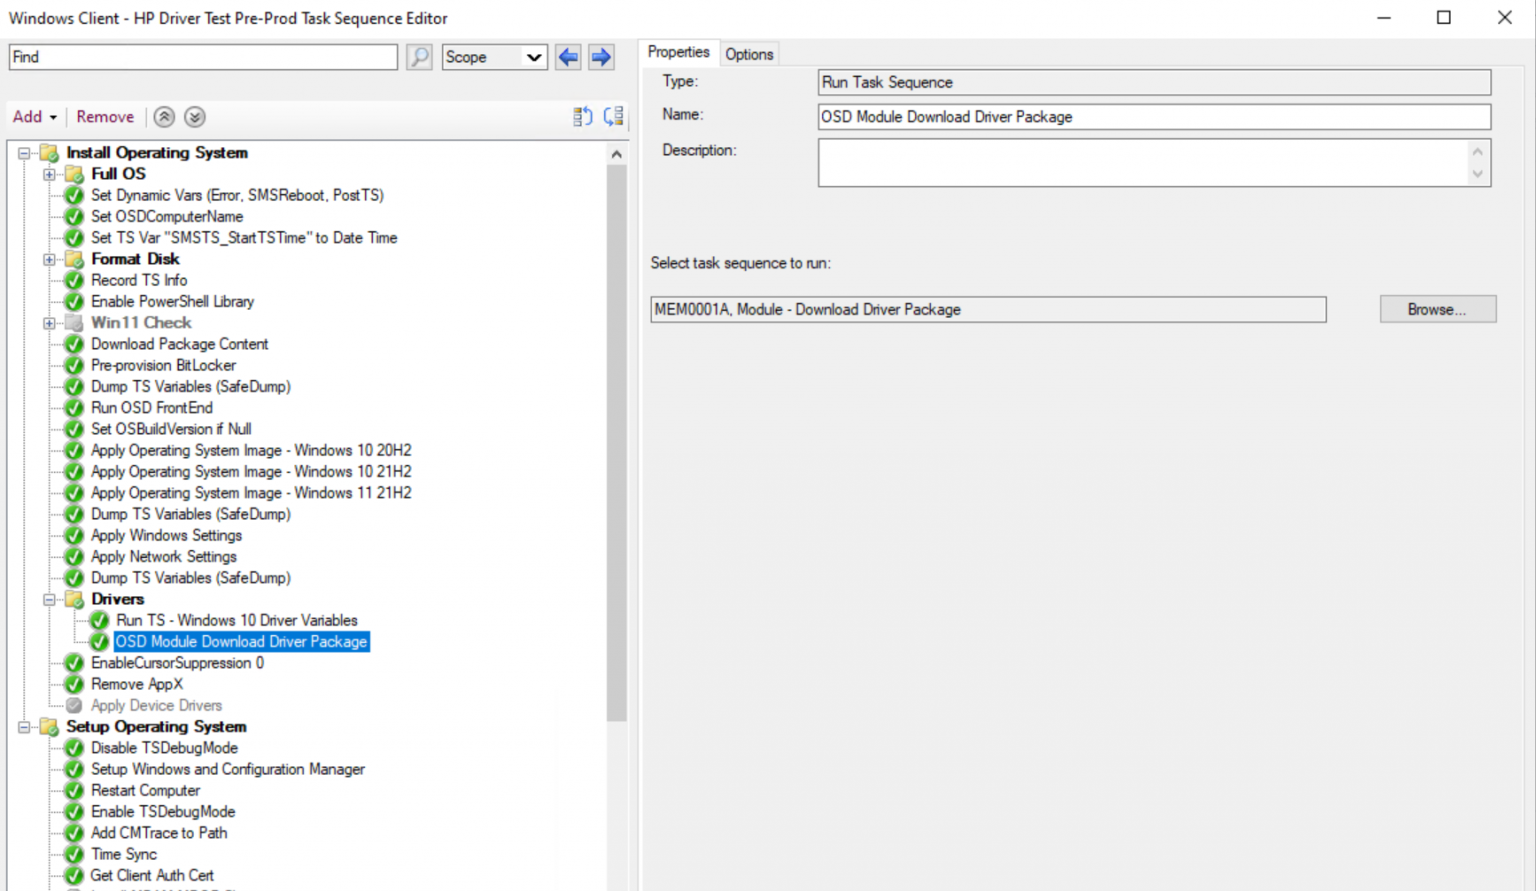This screenshot has height=891, width=1536.
Task: Select the Properties tab
Action: 679,52
